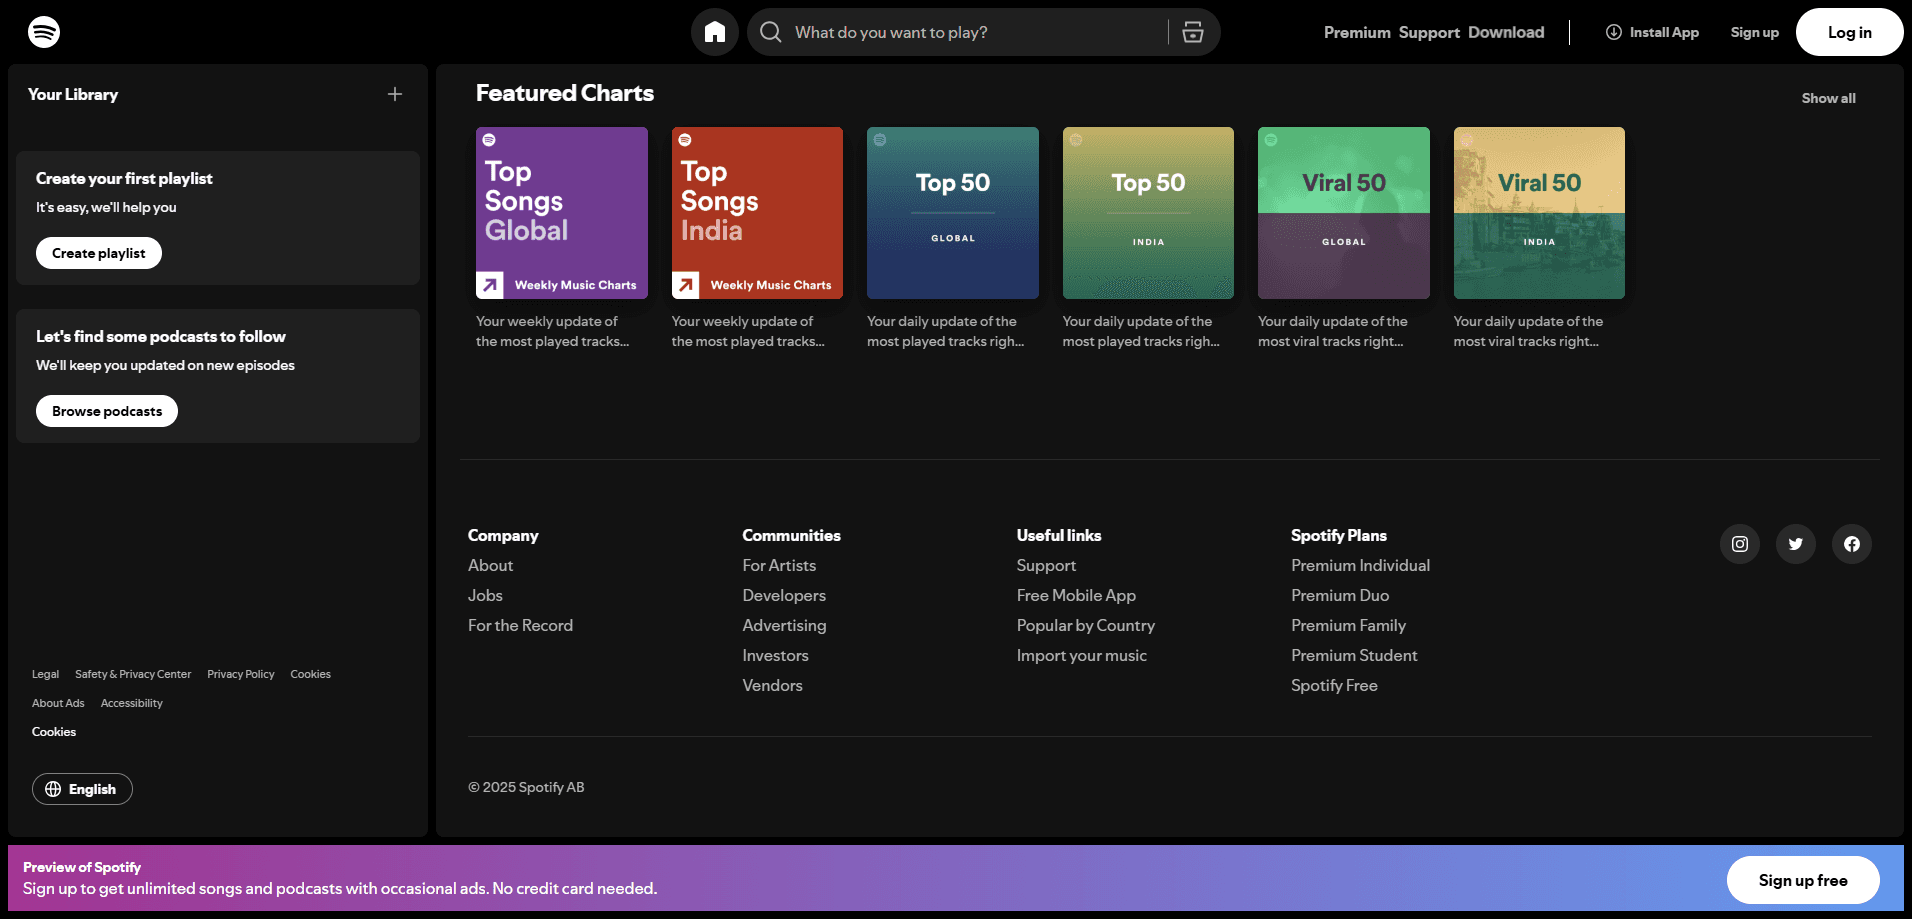
Task: Open Spotify's Instagram page icon
Action: tap(1740, 544)
